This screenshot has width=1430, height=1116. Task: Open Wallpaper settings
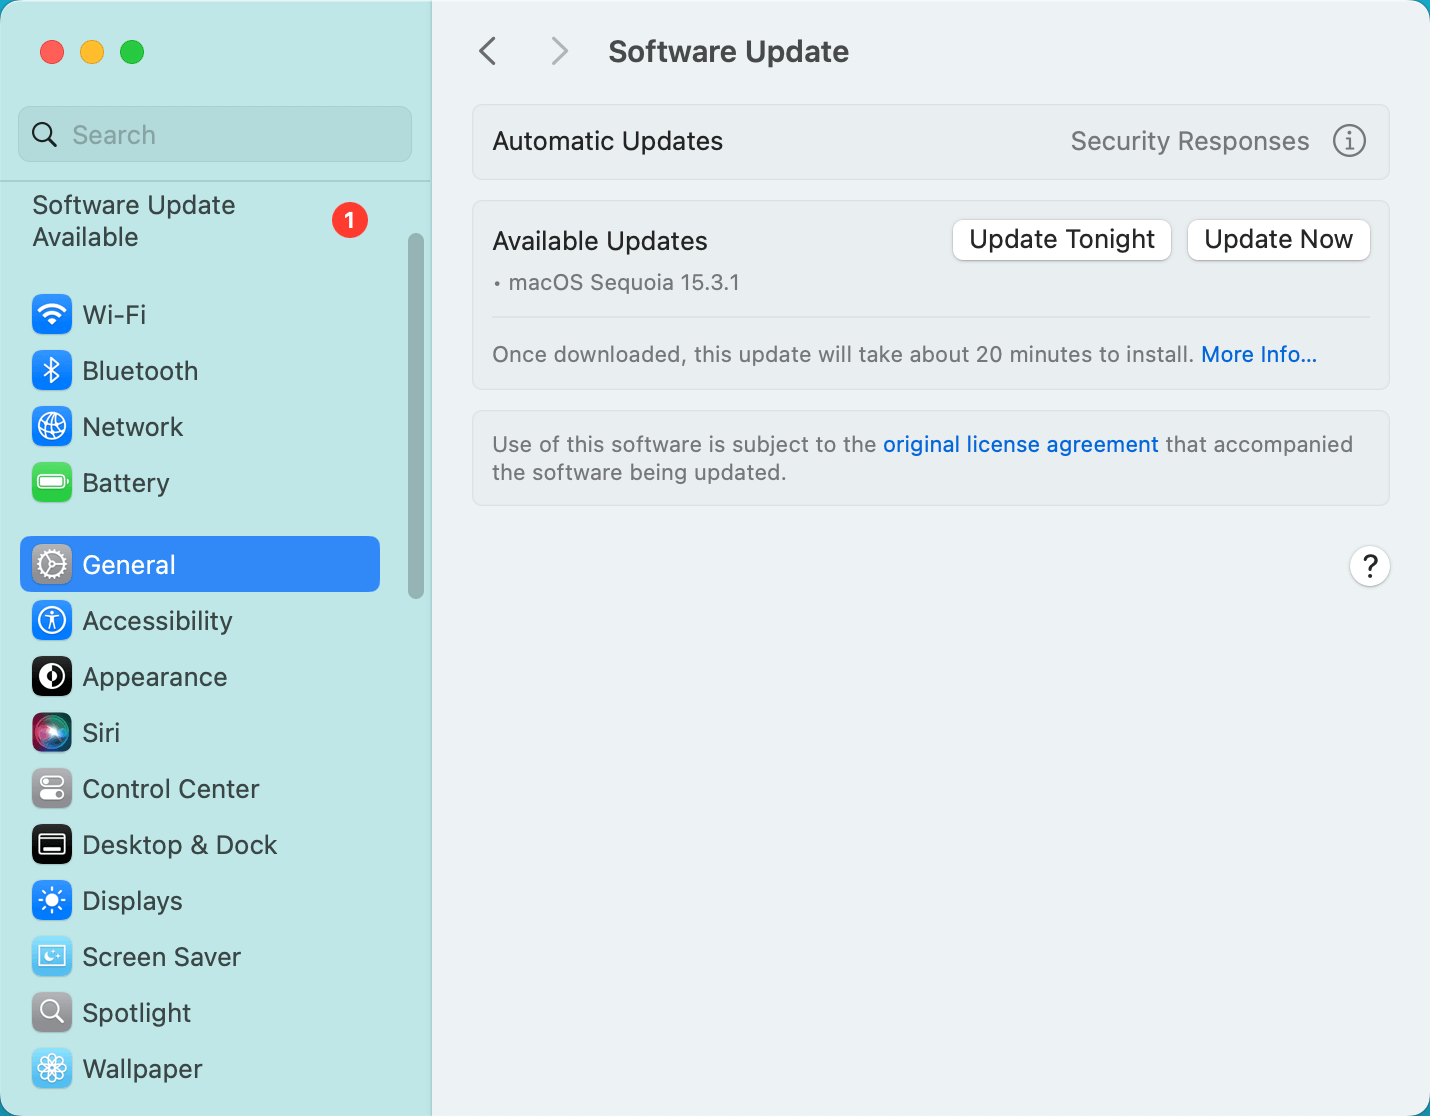pos(141,1068)
